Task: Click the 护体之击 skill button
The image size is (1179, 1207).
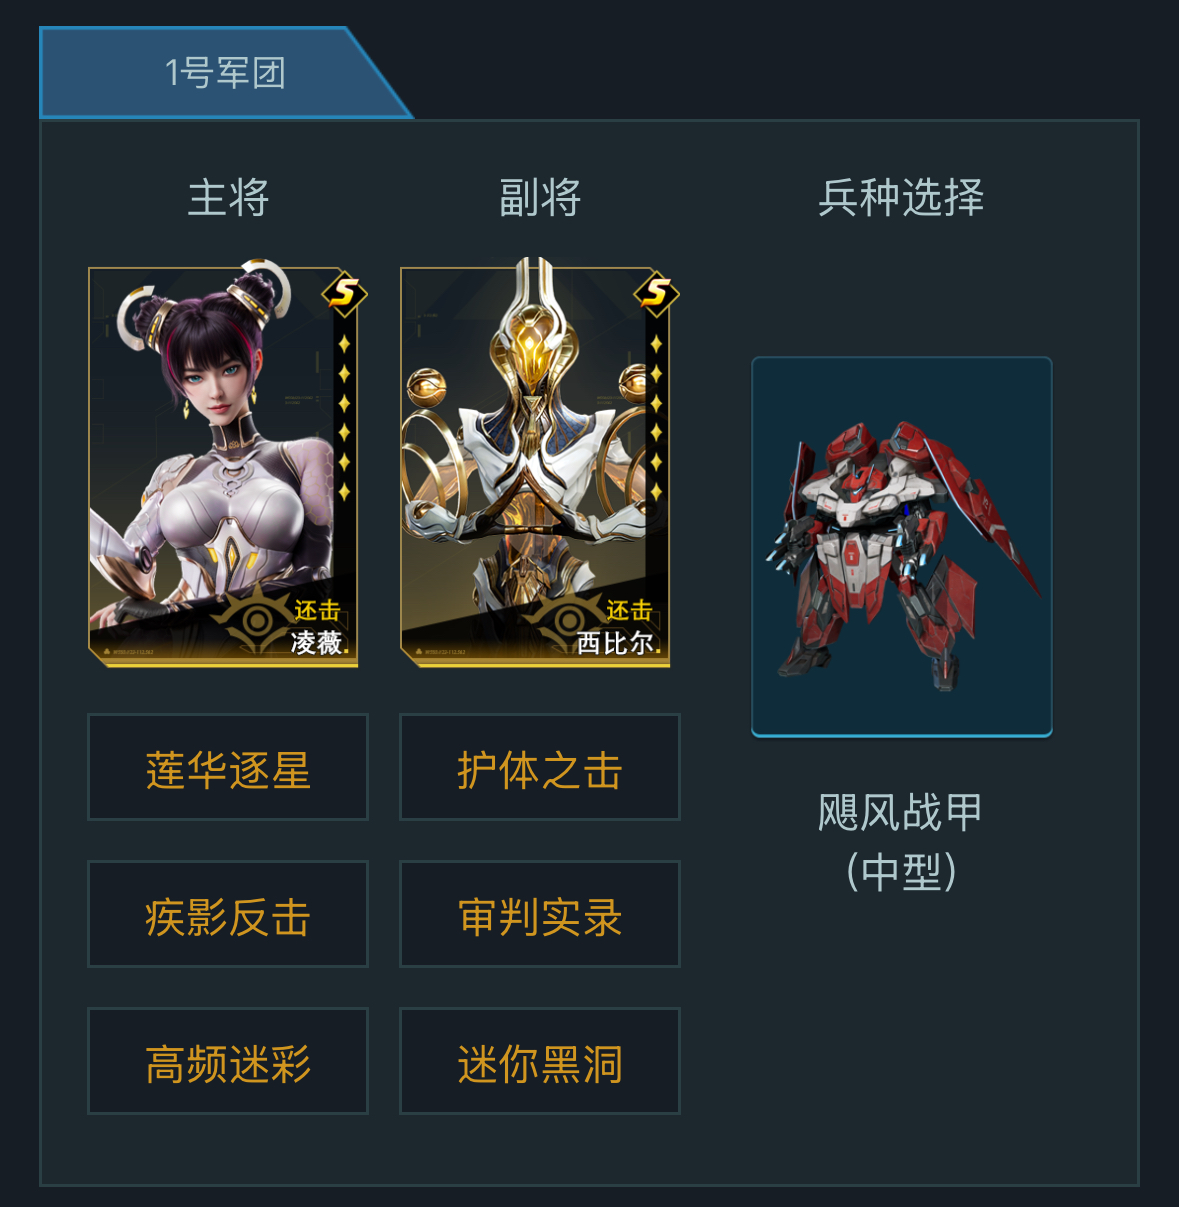Action: tap(540, 767)
